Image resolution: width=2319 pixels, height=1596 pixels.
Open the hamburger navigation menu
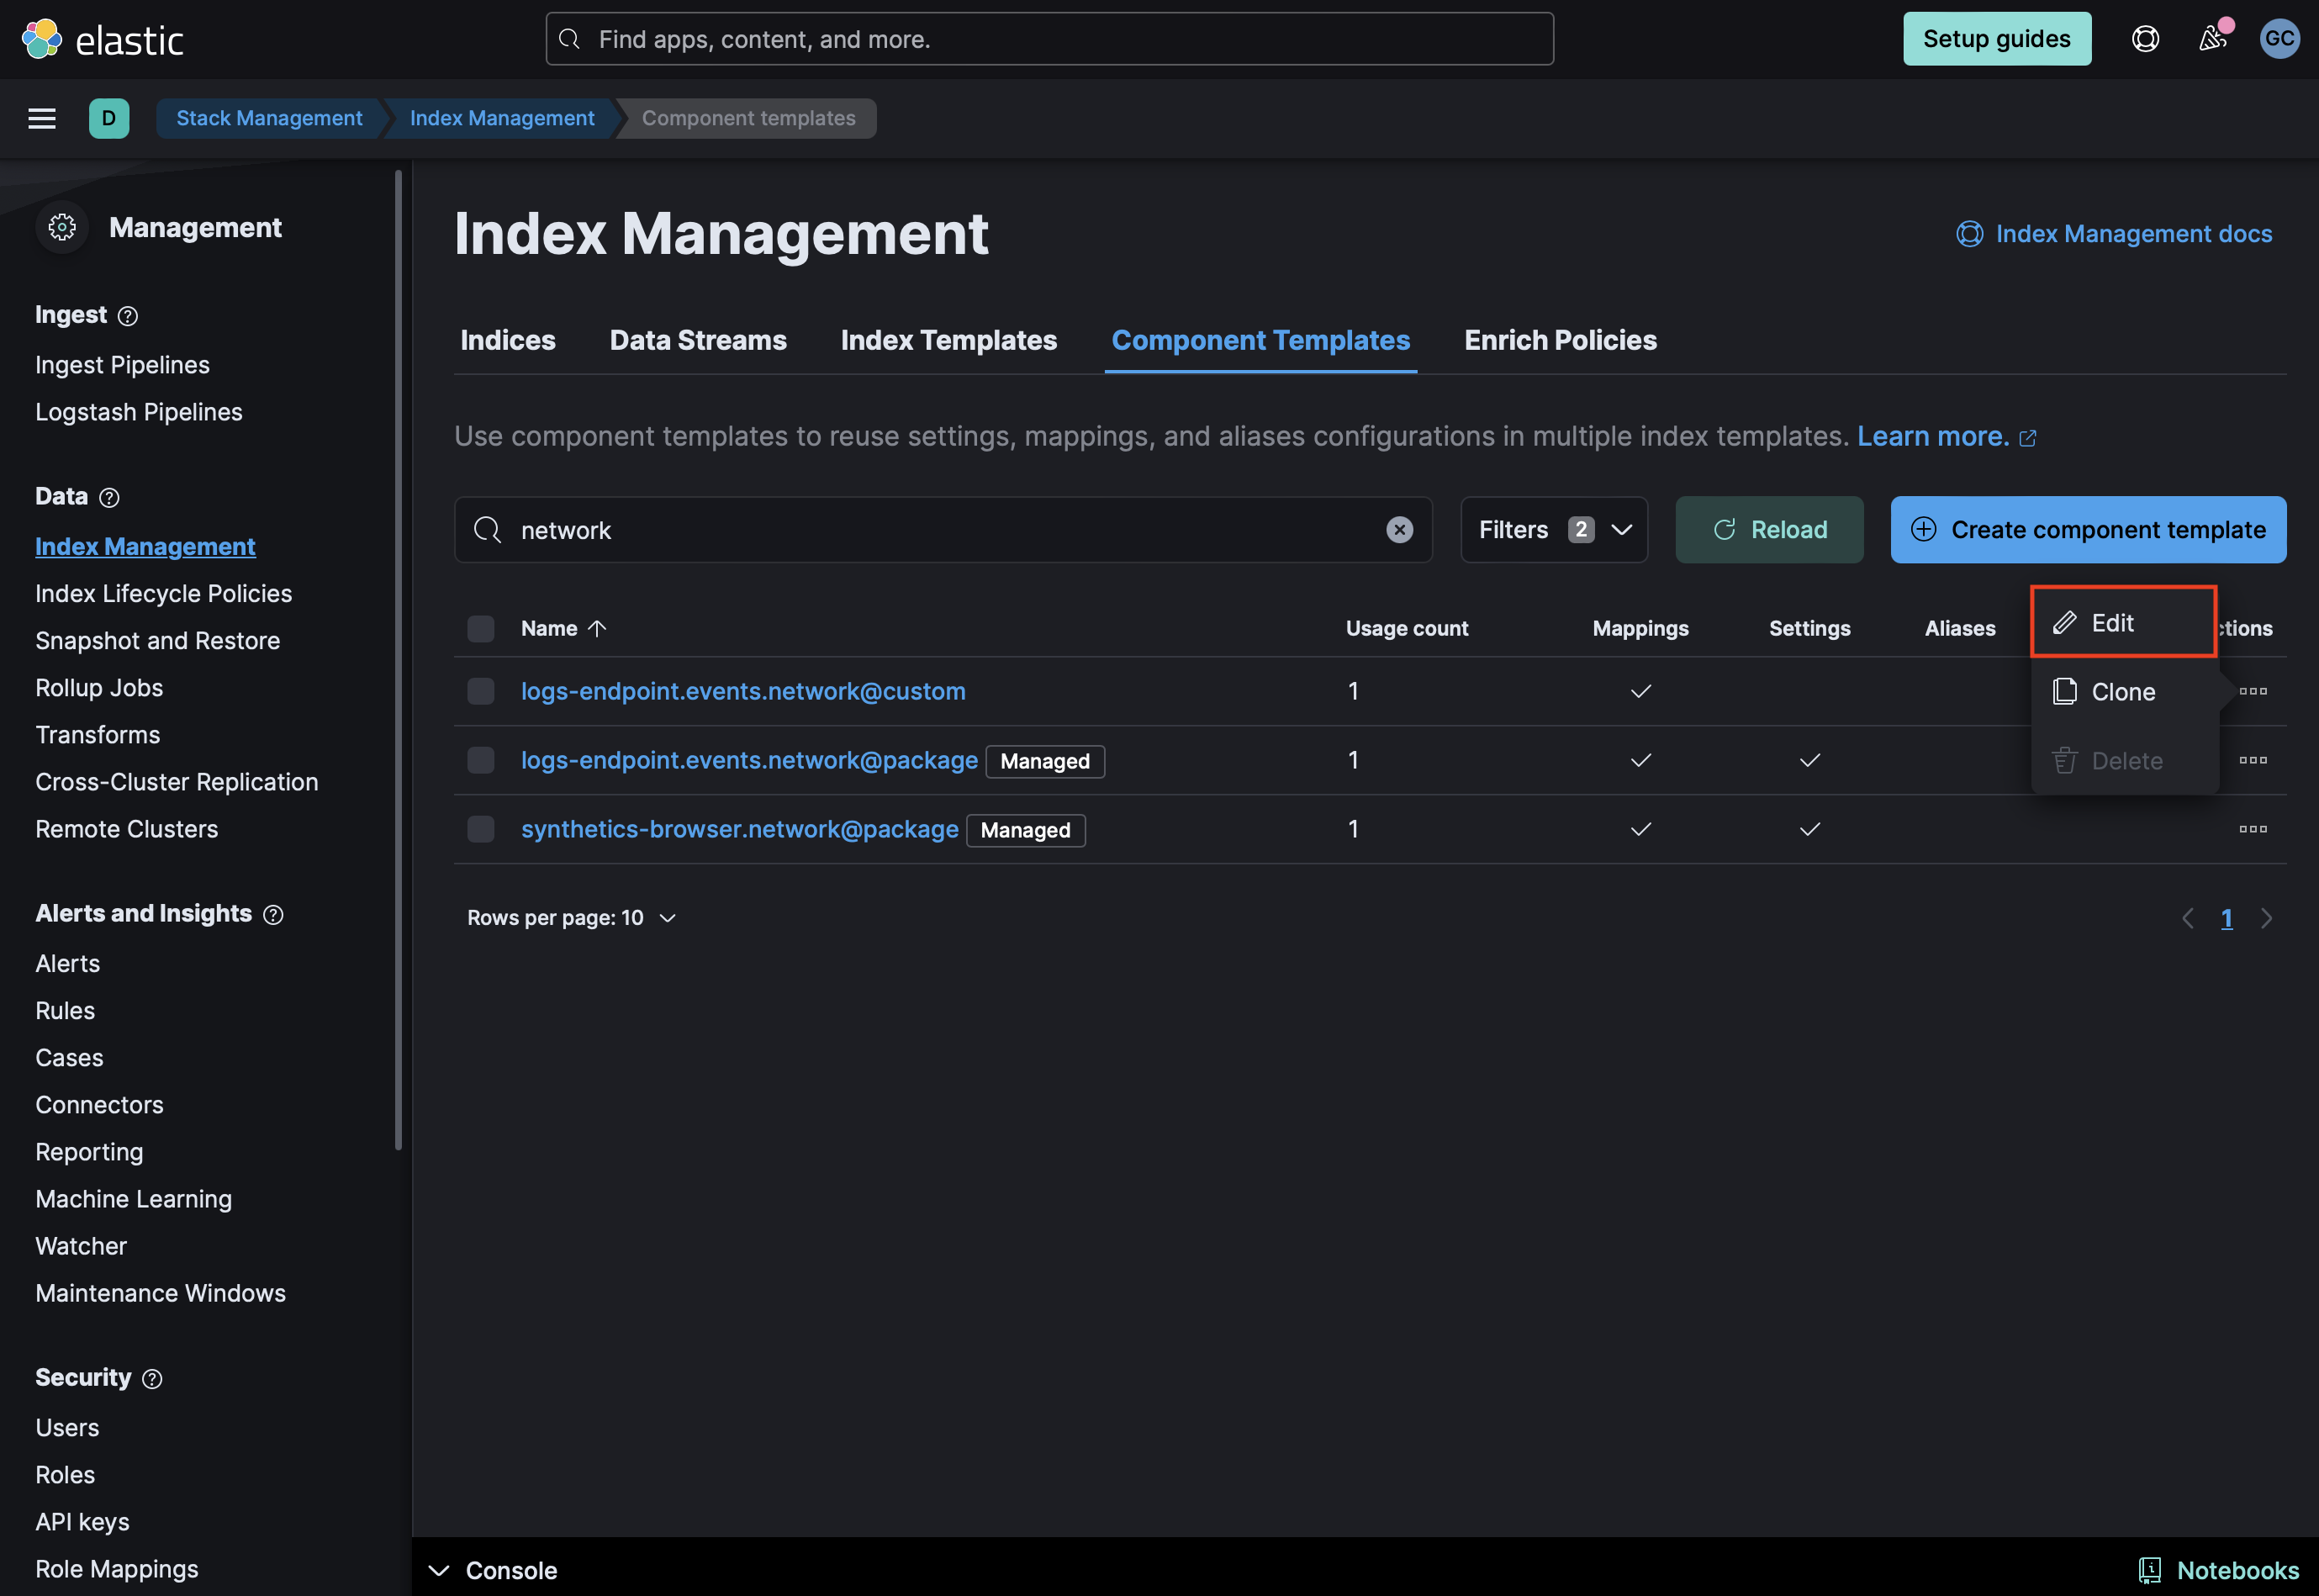42,118
